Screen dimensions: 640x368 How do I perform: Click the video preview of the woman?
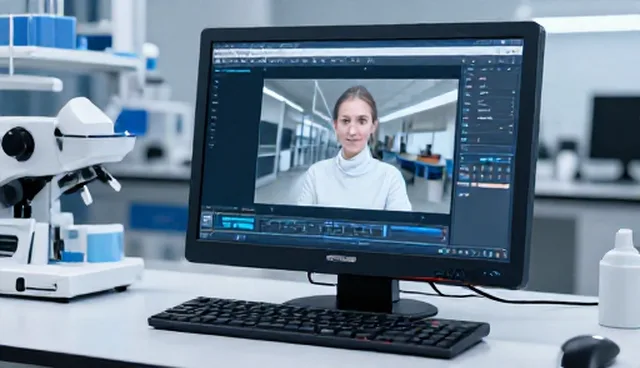click(x=355, y=146)
